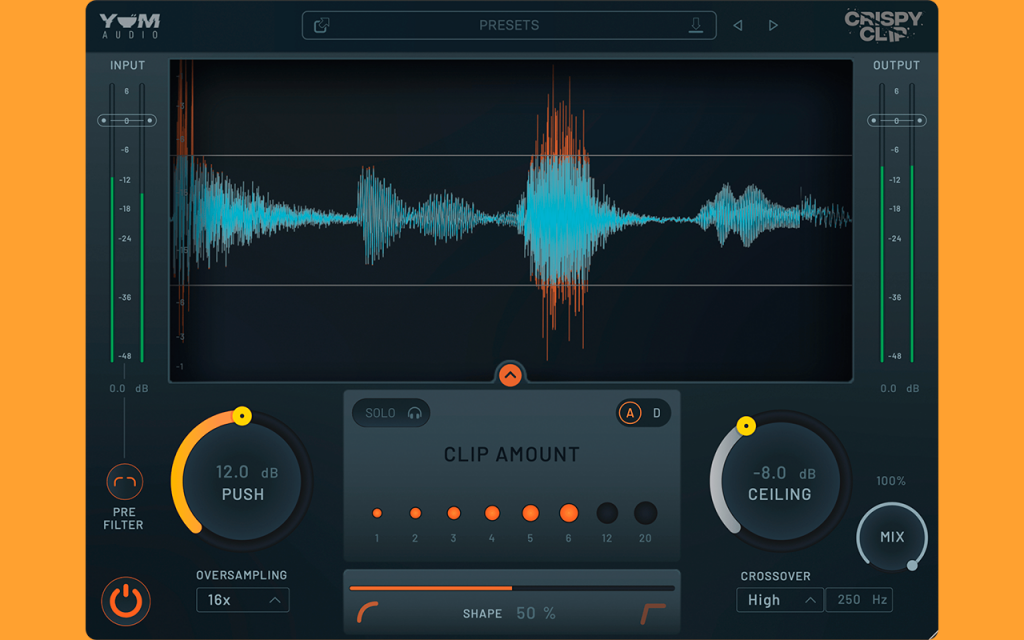Click the soft knee shape icon
1024x640 pixels.
click(x=368, y=613)
